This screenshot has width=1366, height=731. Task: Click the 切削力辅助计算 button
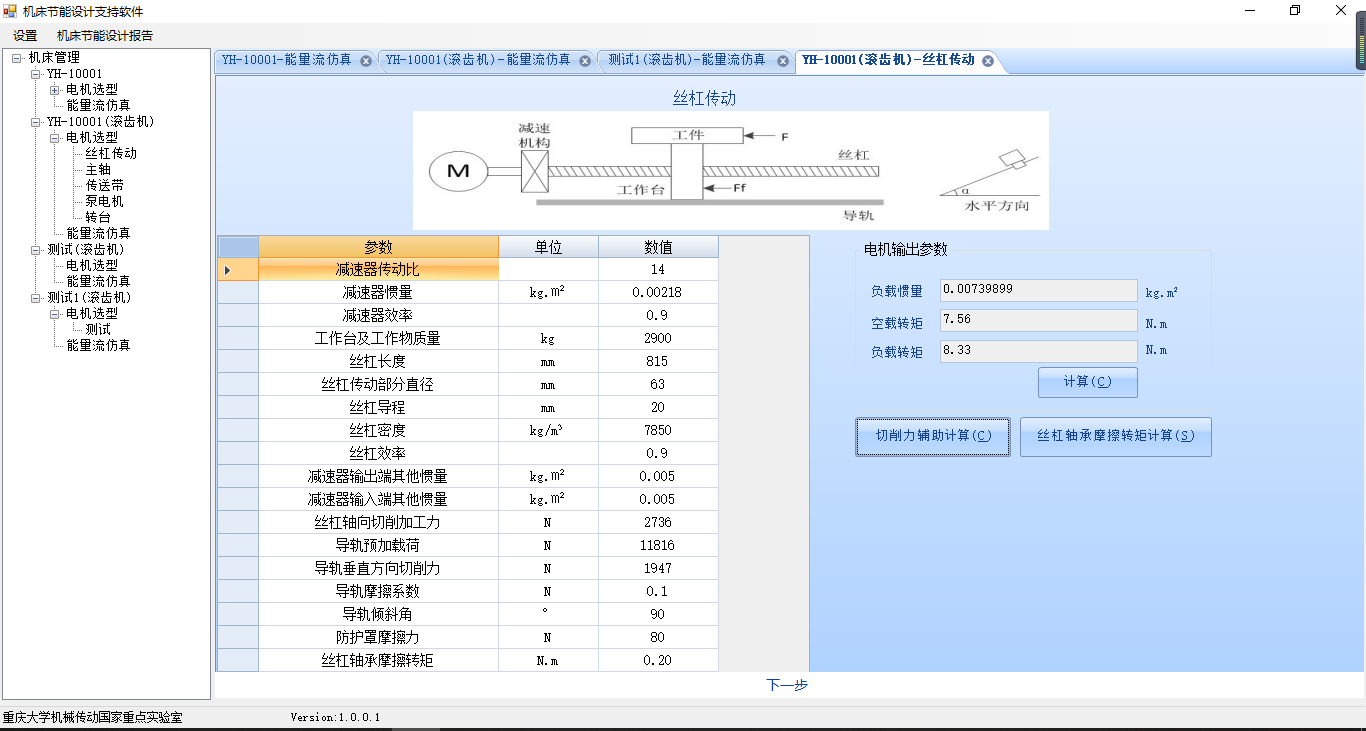[x=932, y=437]
